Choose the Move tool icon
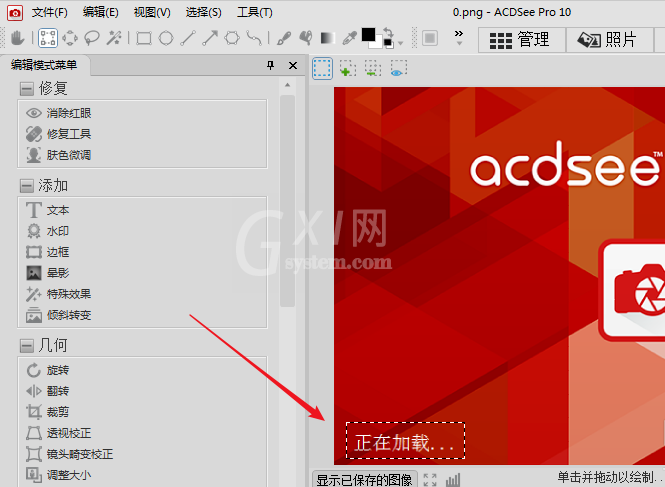This screenshot has width=665, height=487. (70, 38)
